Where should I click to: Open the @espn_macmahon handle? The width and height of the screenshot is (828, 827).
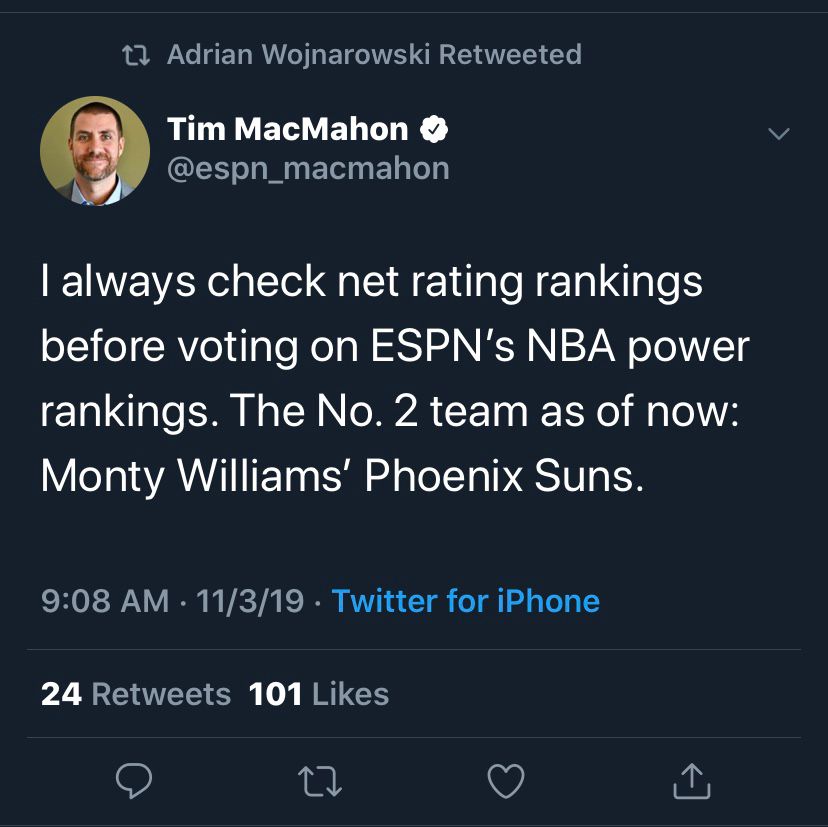[308, 168]
